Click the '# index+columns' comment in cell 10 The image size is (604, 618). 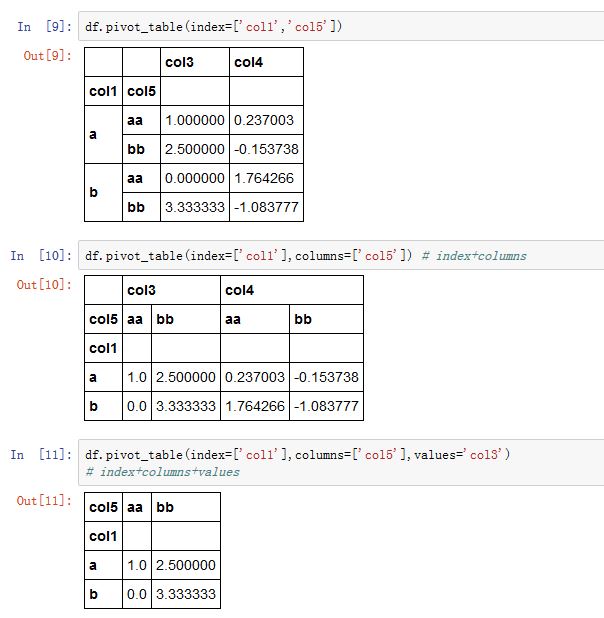coord(474,256)
